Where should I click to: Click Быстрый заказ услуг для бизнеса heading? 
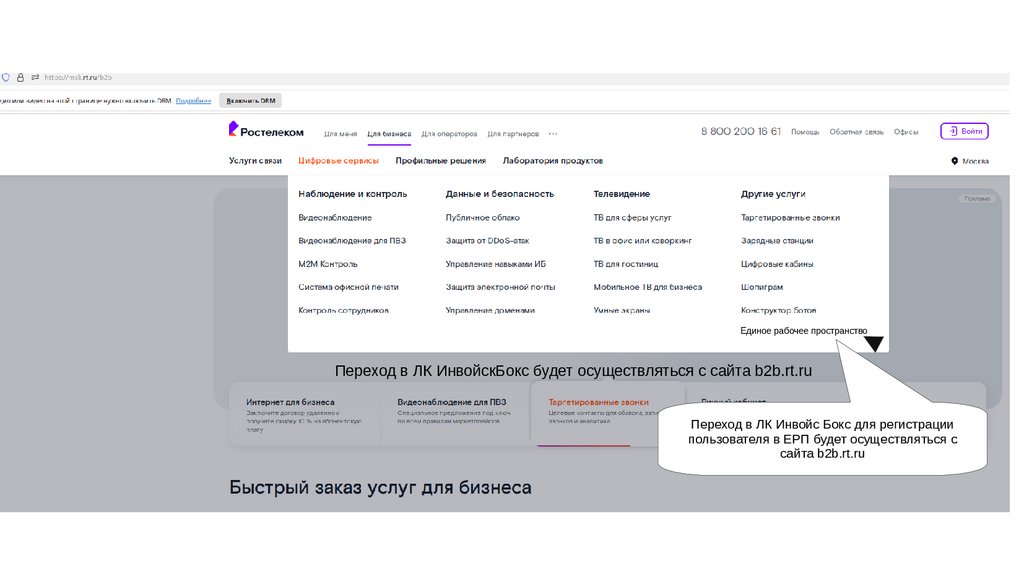(380, 487)
